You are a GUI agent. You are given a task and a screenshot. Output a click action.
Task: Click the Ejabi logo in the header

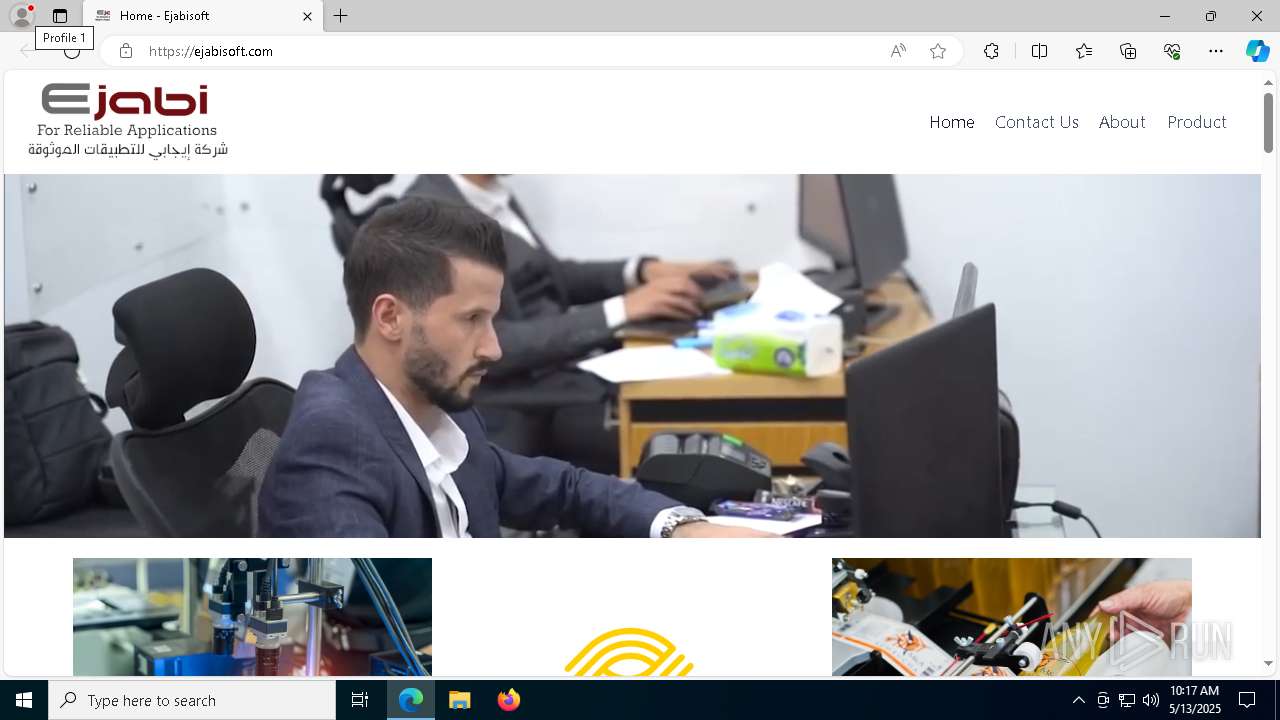pyautogui.click(x=128, y=121)
